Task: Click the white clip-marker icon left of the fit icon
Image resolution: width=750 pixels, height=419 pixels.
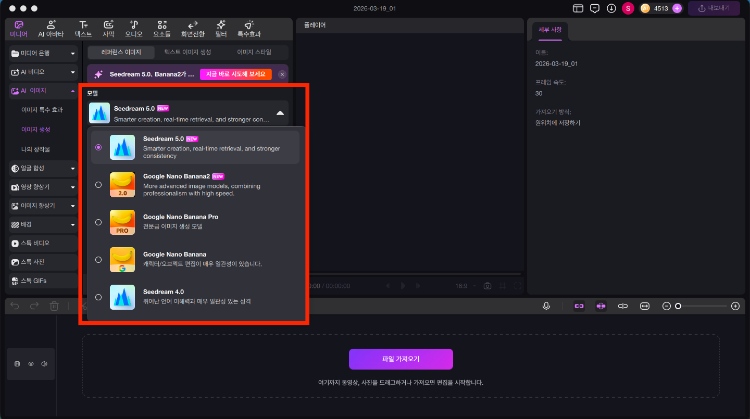Action: tap(623, 306)
